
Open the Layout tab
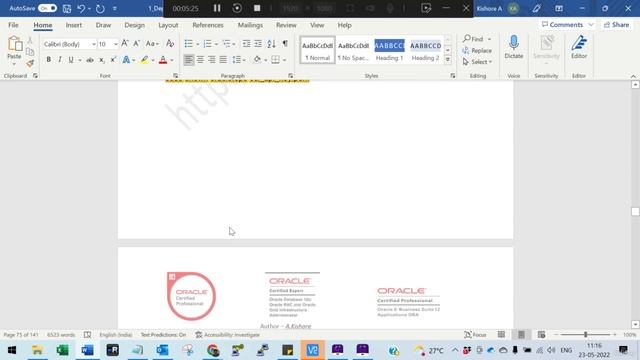point(168,25)
